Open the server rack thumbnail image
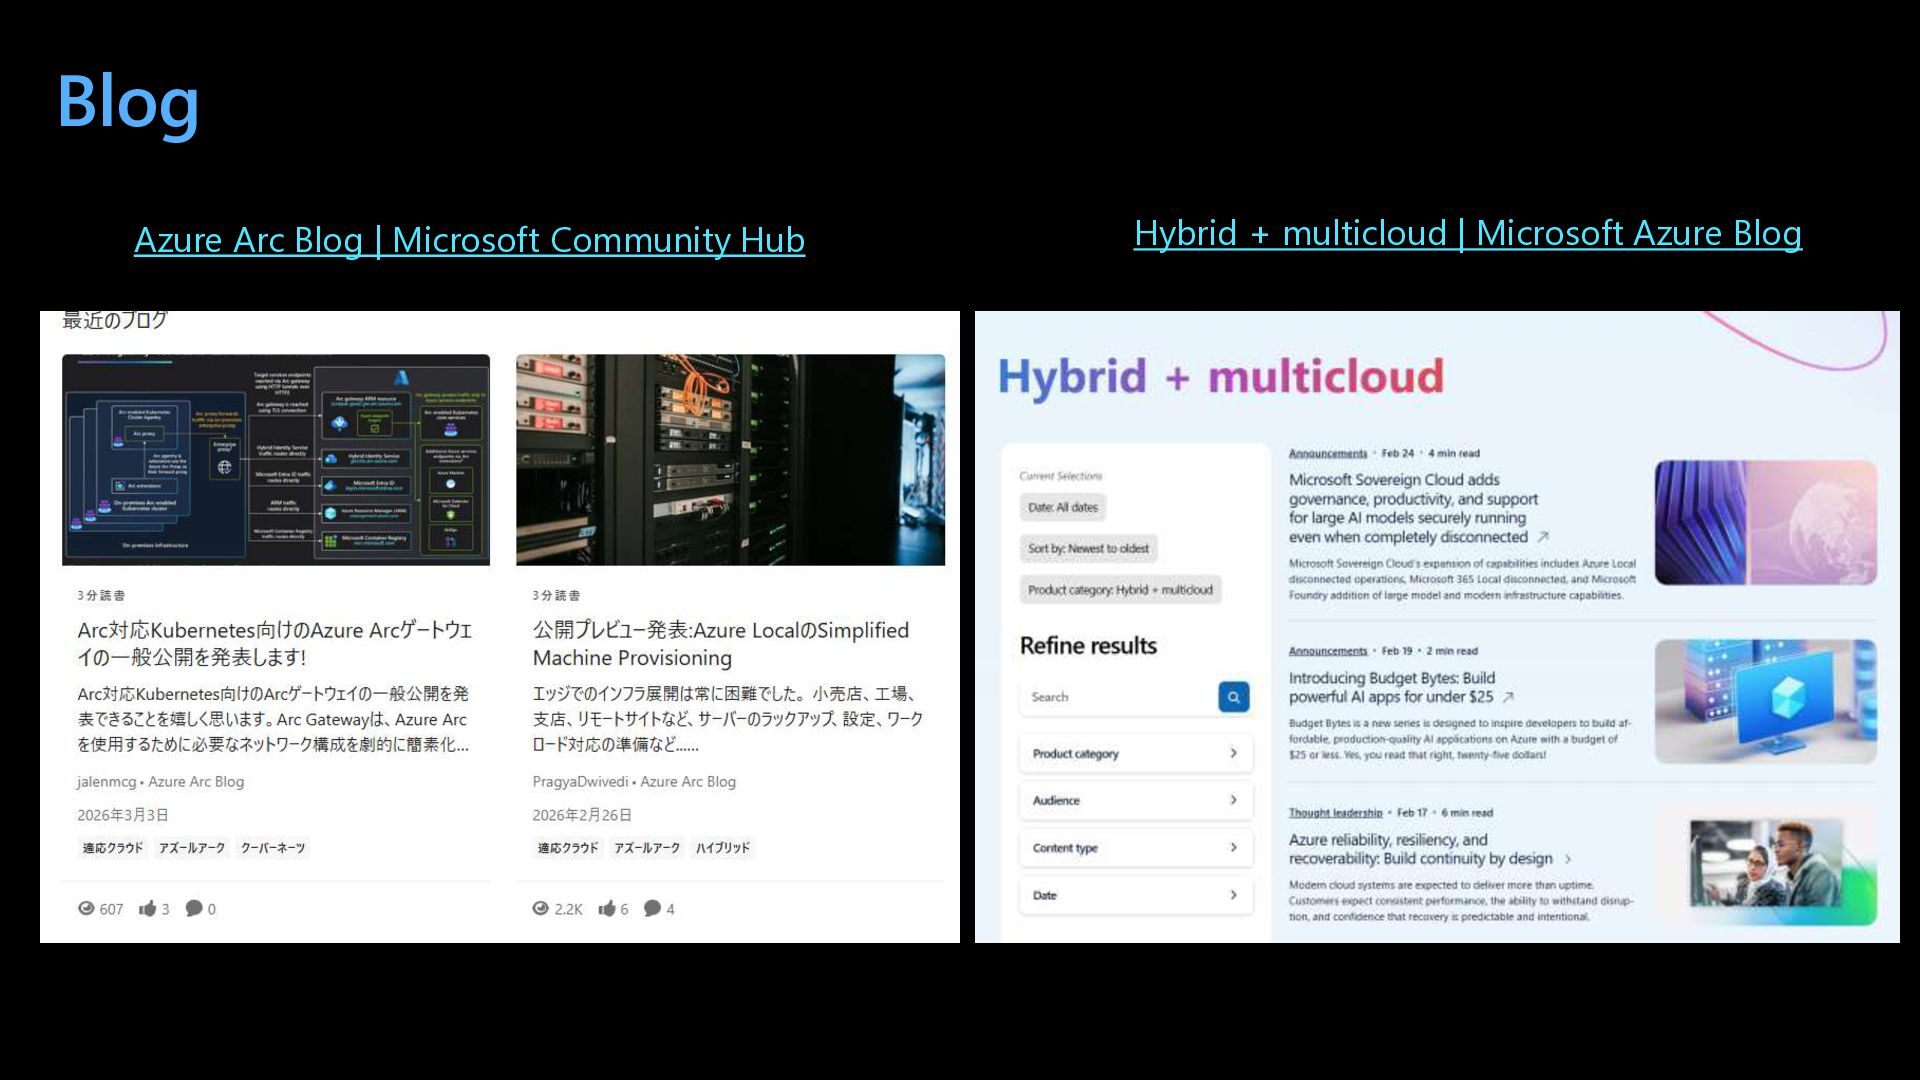Viewport: 1920px width, 1080px height. coord(730,460)
